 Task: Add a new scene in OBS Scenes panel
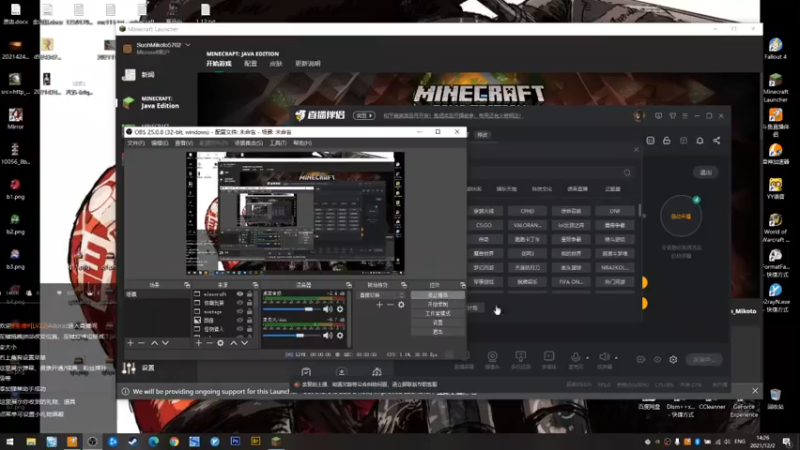coord(130,343)
